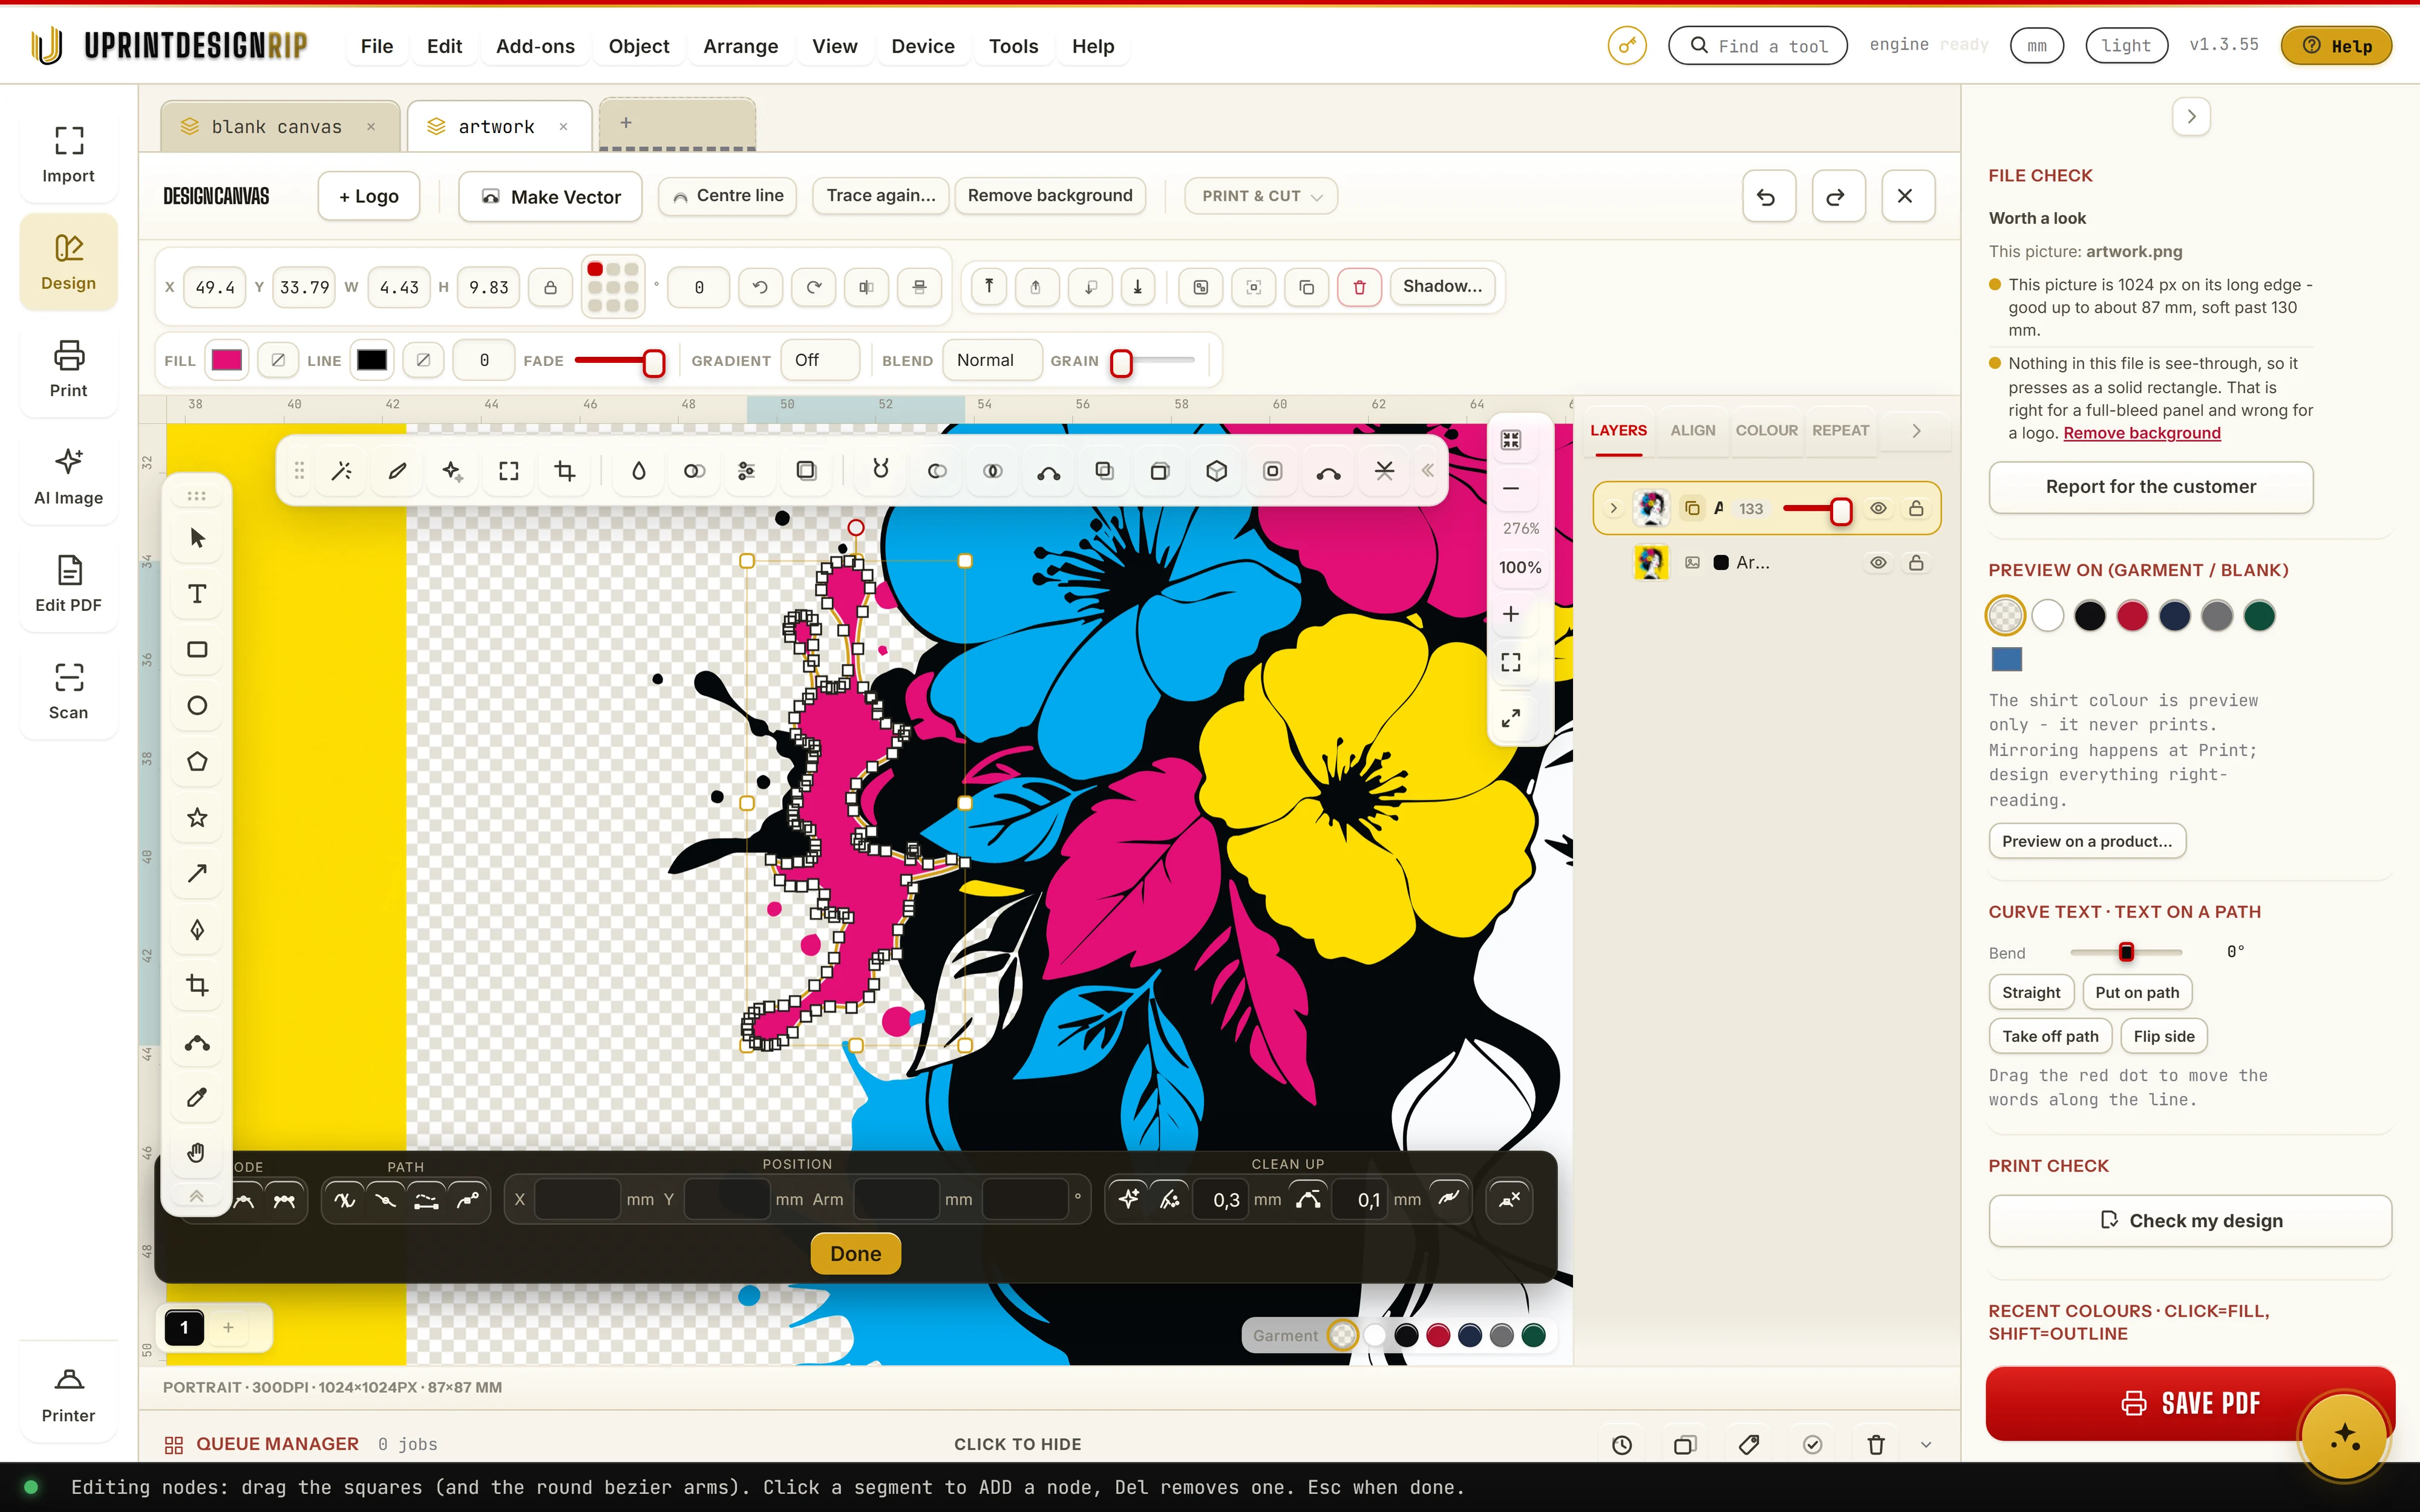Open the magenta FILL colour swatch
This screenshot has height=1512, width=2420.
(227, 360)
